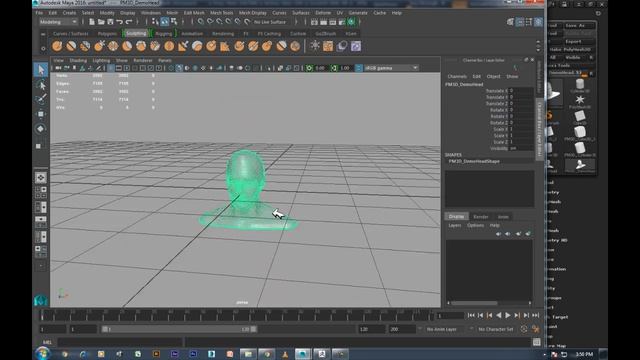
Task: Open the No Character Set dropdown
Action: [x=496, y=329]
